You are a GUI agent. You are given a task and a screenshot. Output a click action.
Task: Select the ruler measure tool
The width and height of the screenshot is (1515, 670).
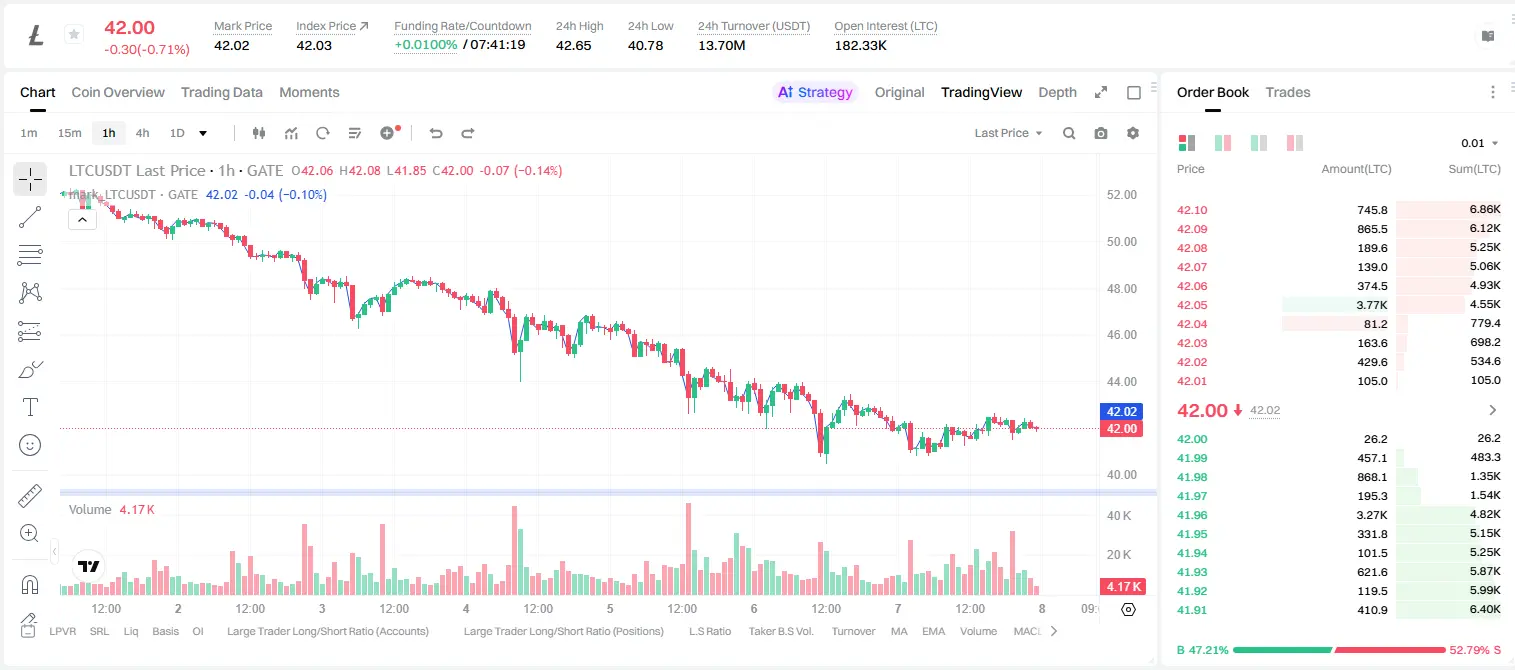pos(30,496)
